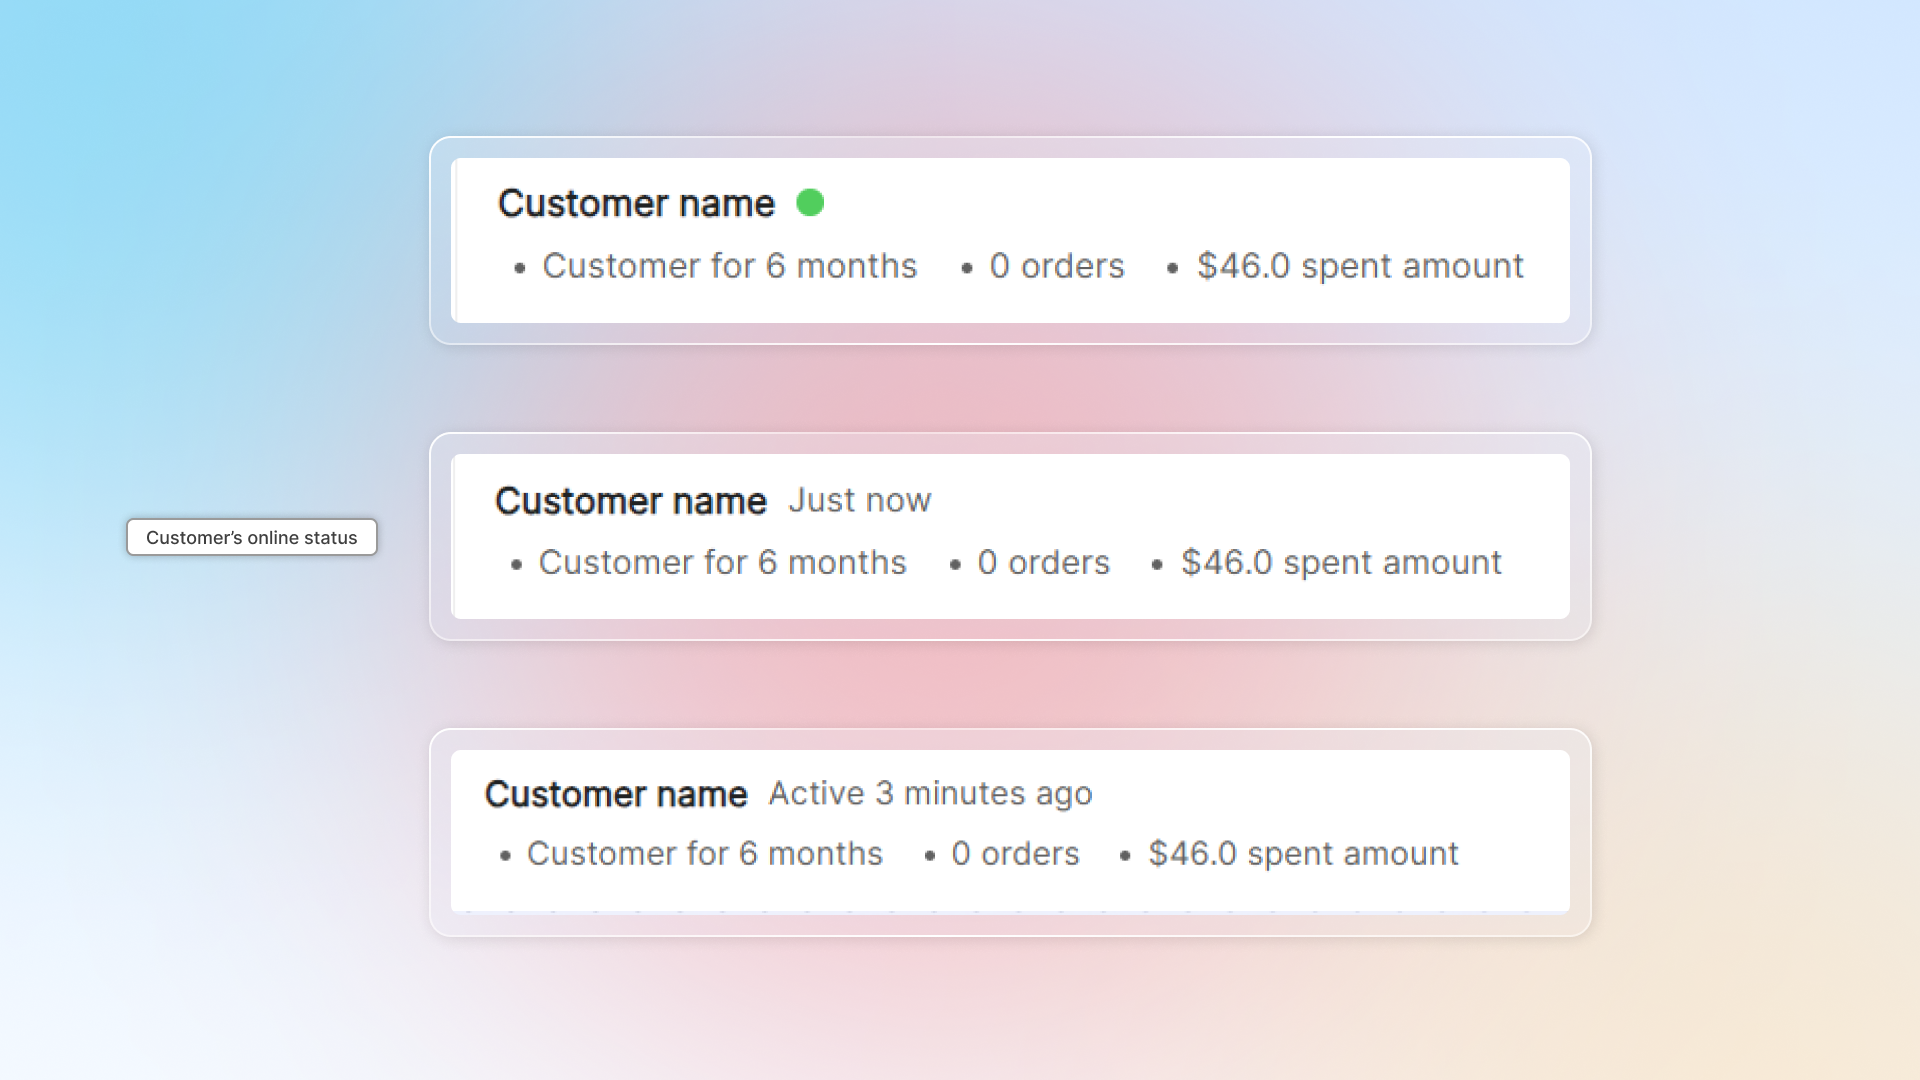Viewport: 1920px width, 1080px height.
Task: Click 0 orders in the Just now card
Action: point(1043,563)
